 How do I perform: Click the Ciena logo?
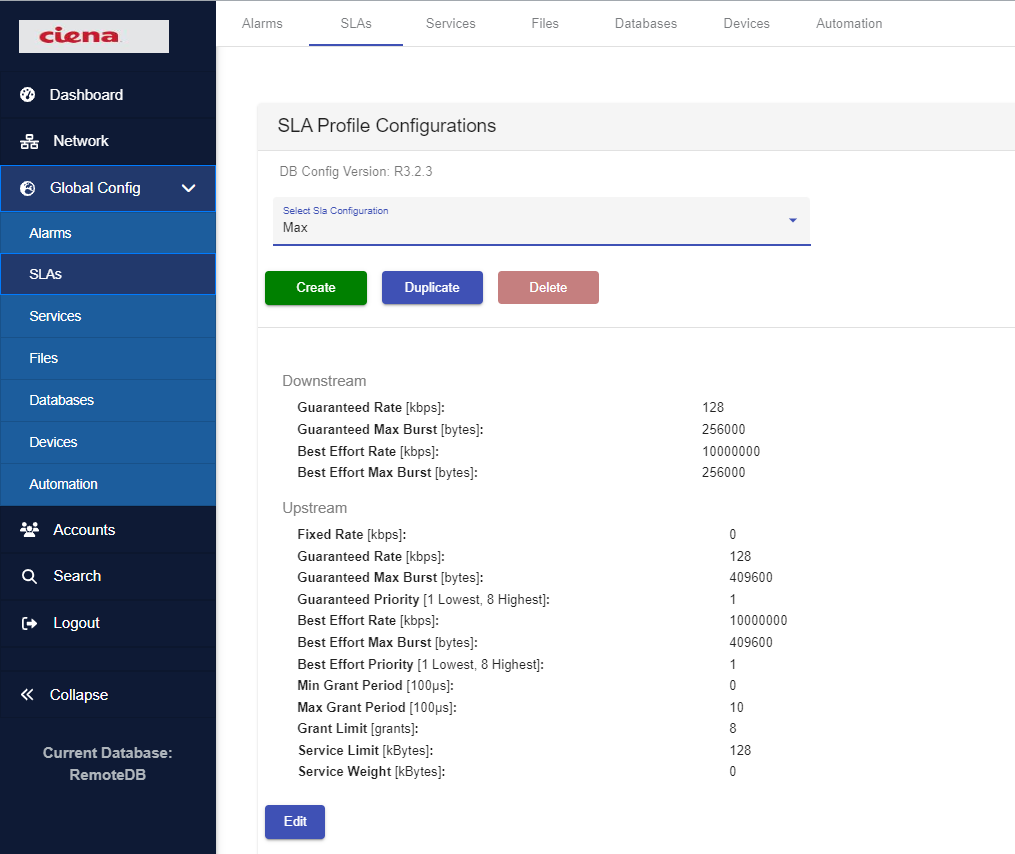pyautogui.click(x=94, y=36)
